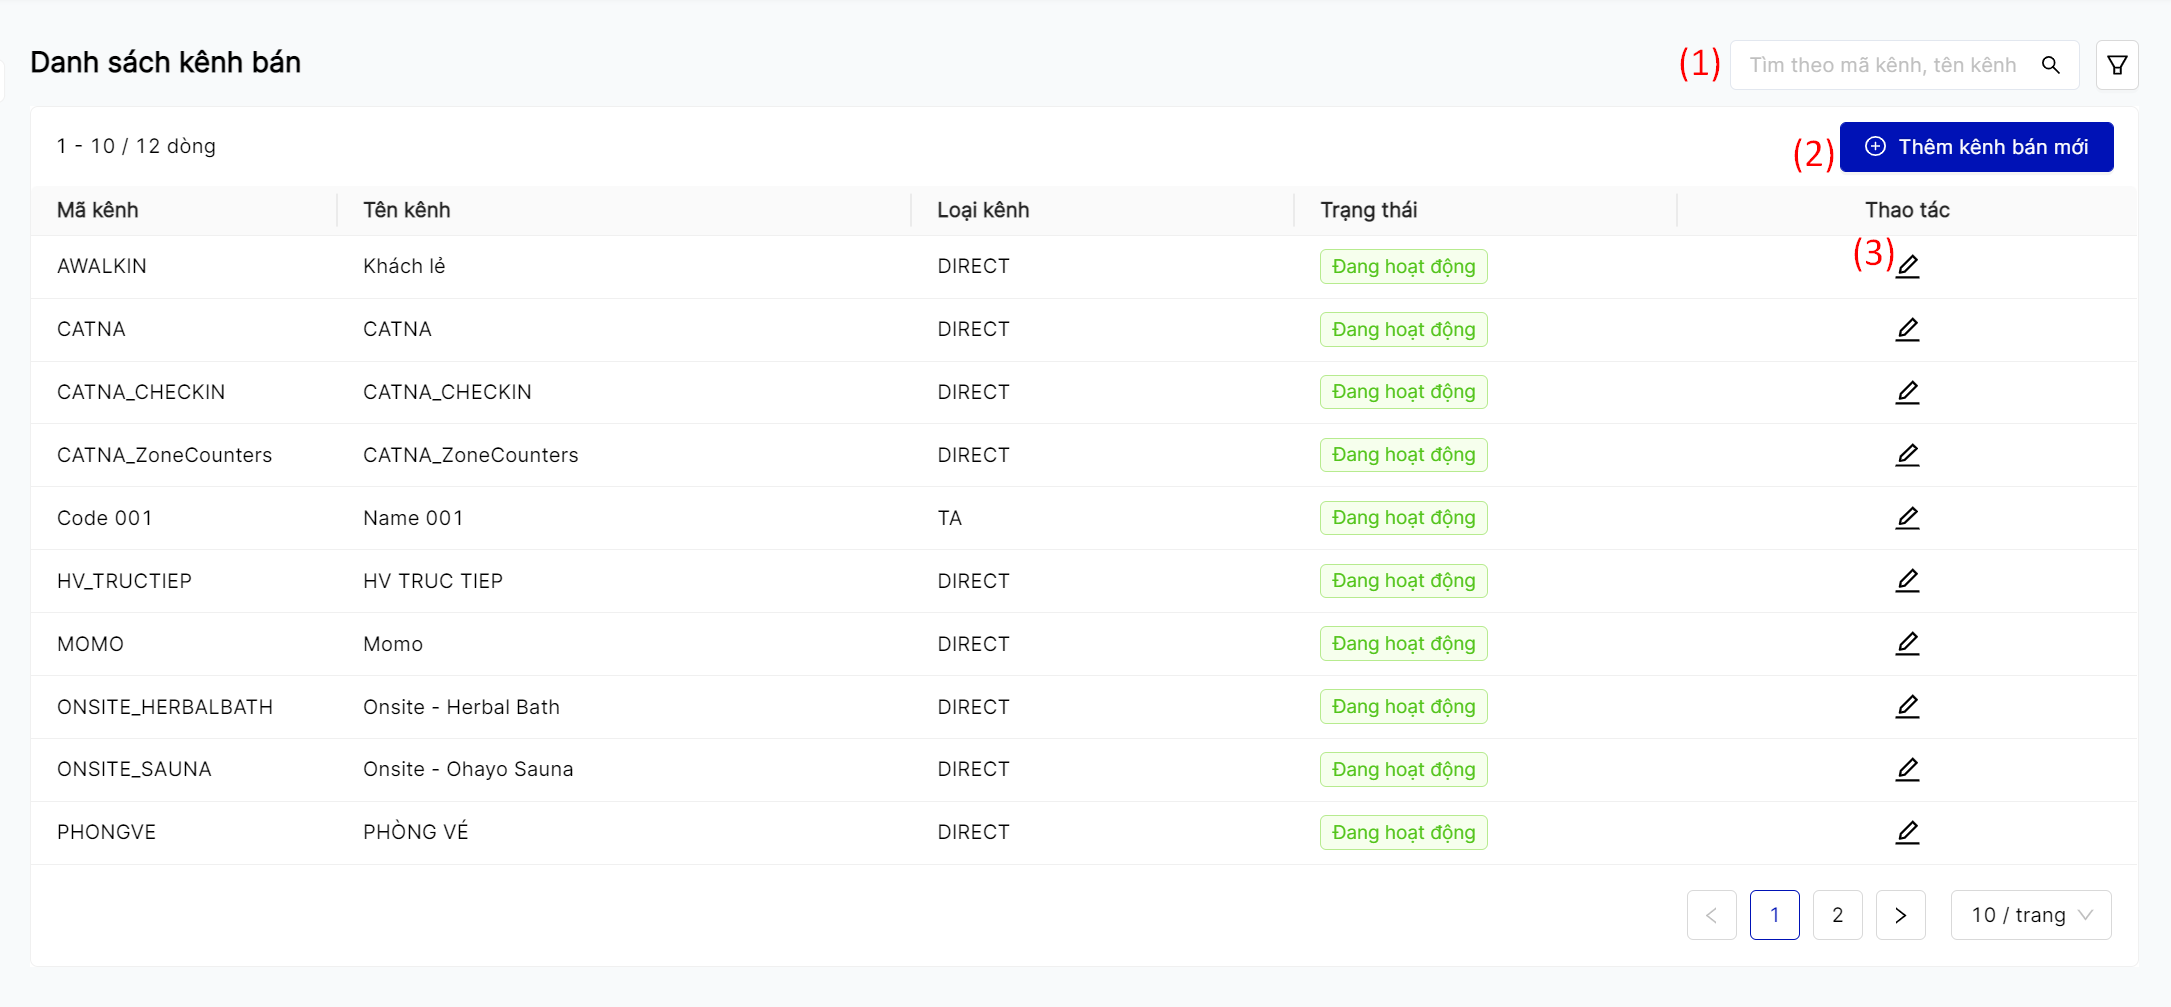Image resolution: width=2171 pixels, height=1007 pixels.
Task: Edit the AWALKIN channel row
Action: pyautogui.click(x=1907, y=266)
